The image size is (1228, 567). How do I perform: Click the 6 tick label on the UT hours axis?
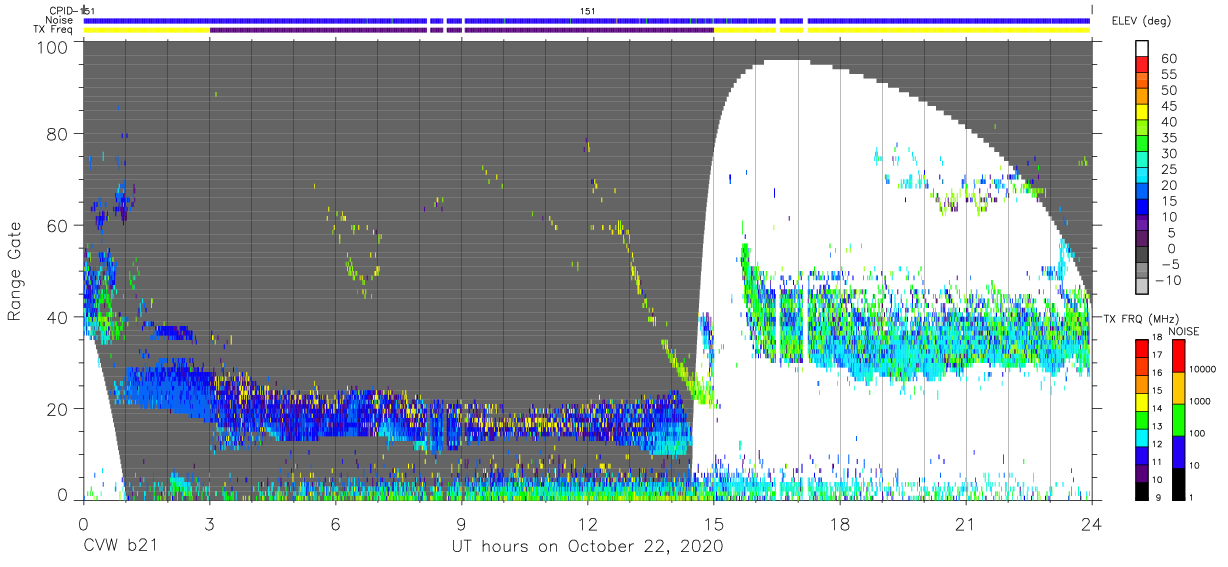pos(335,523)
